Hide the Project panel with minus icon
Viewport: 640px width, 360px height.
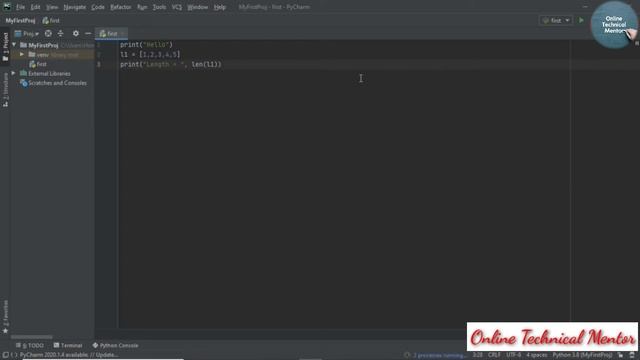click(88, 33)
